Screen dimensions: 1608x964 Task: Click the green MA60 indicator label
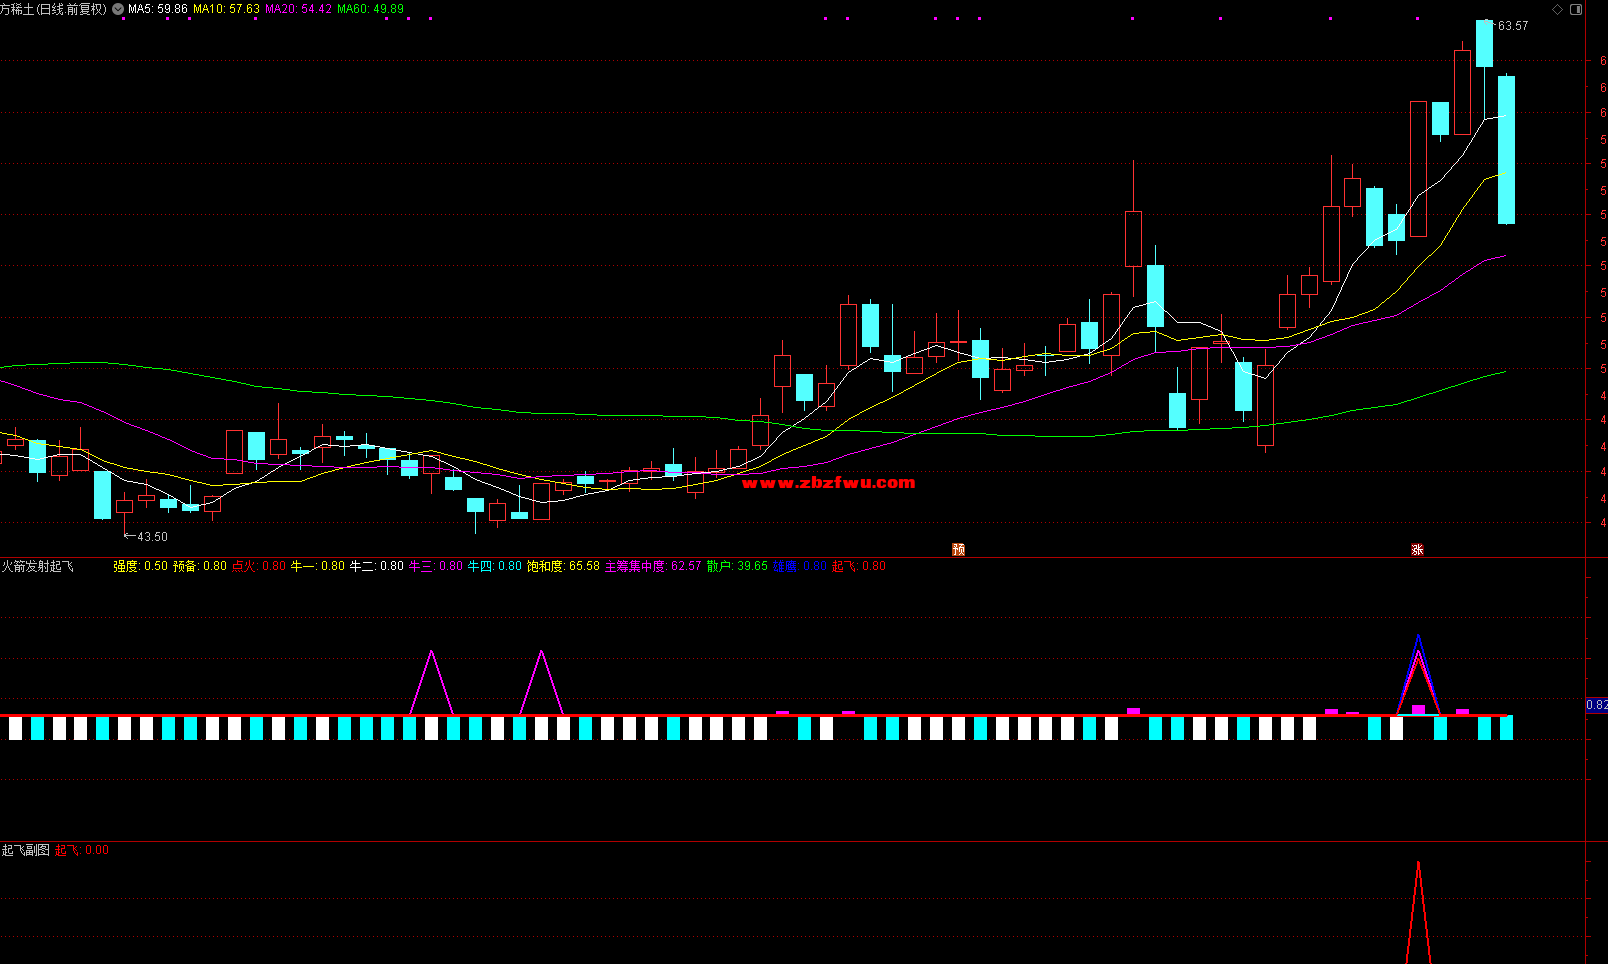[370, 9]
